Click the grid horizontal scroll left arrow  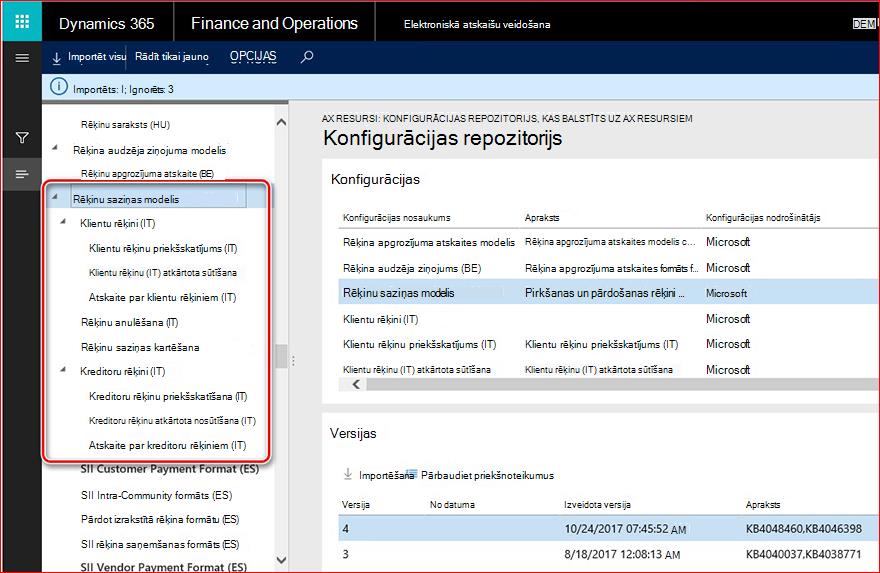pos(356,384)
